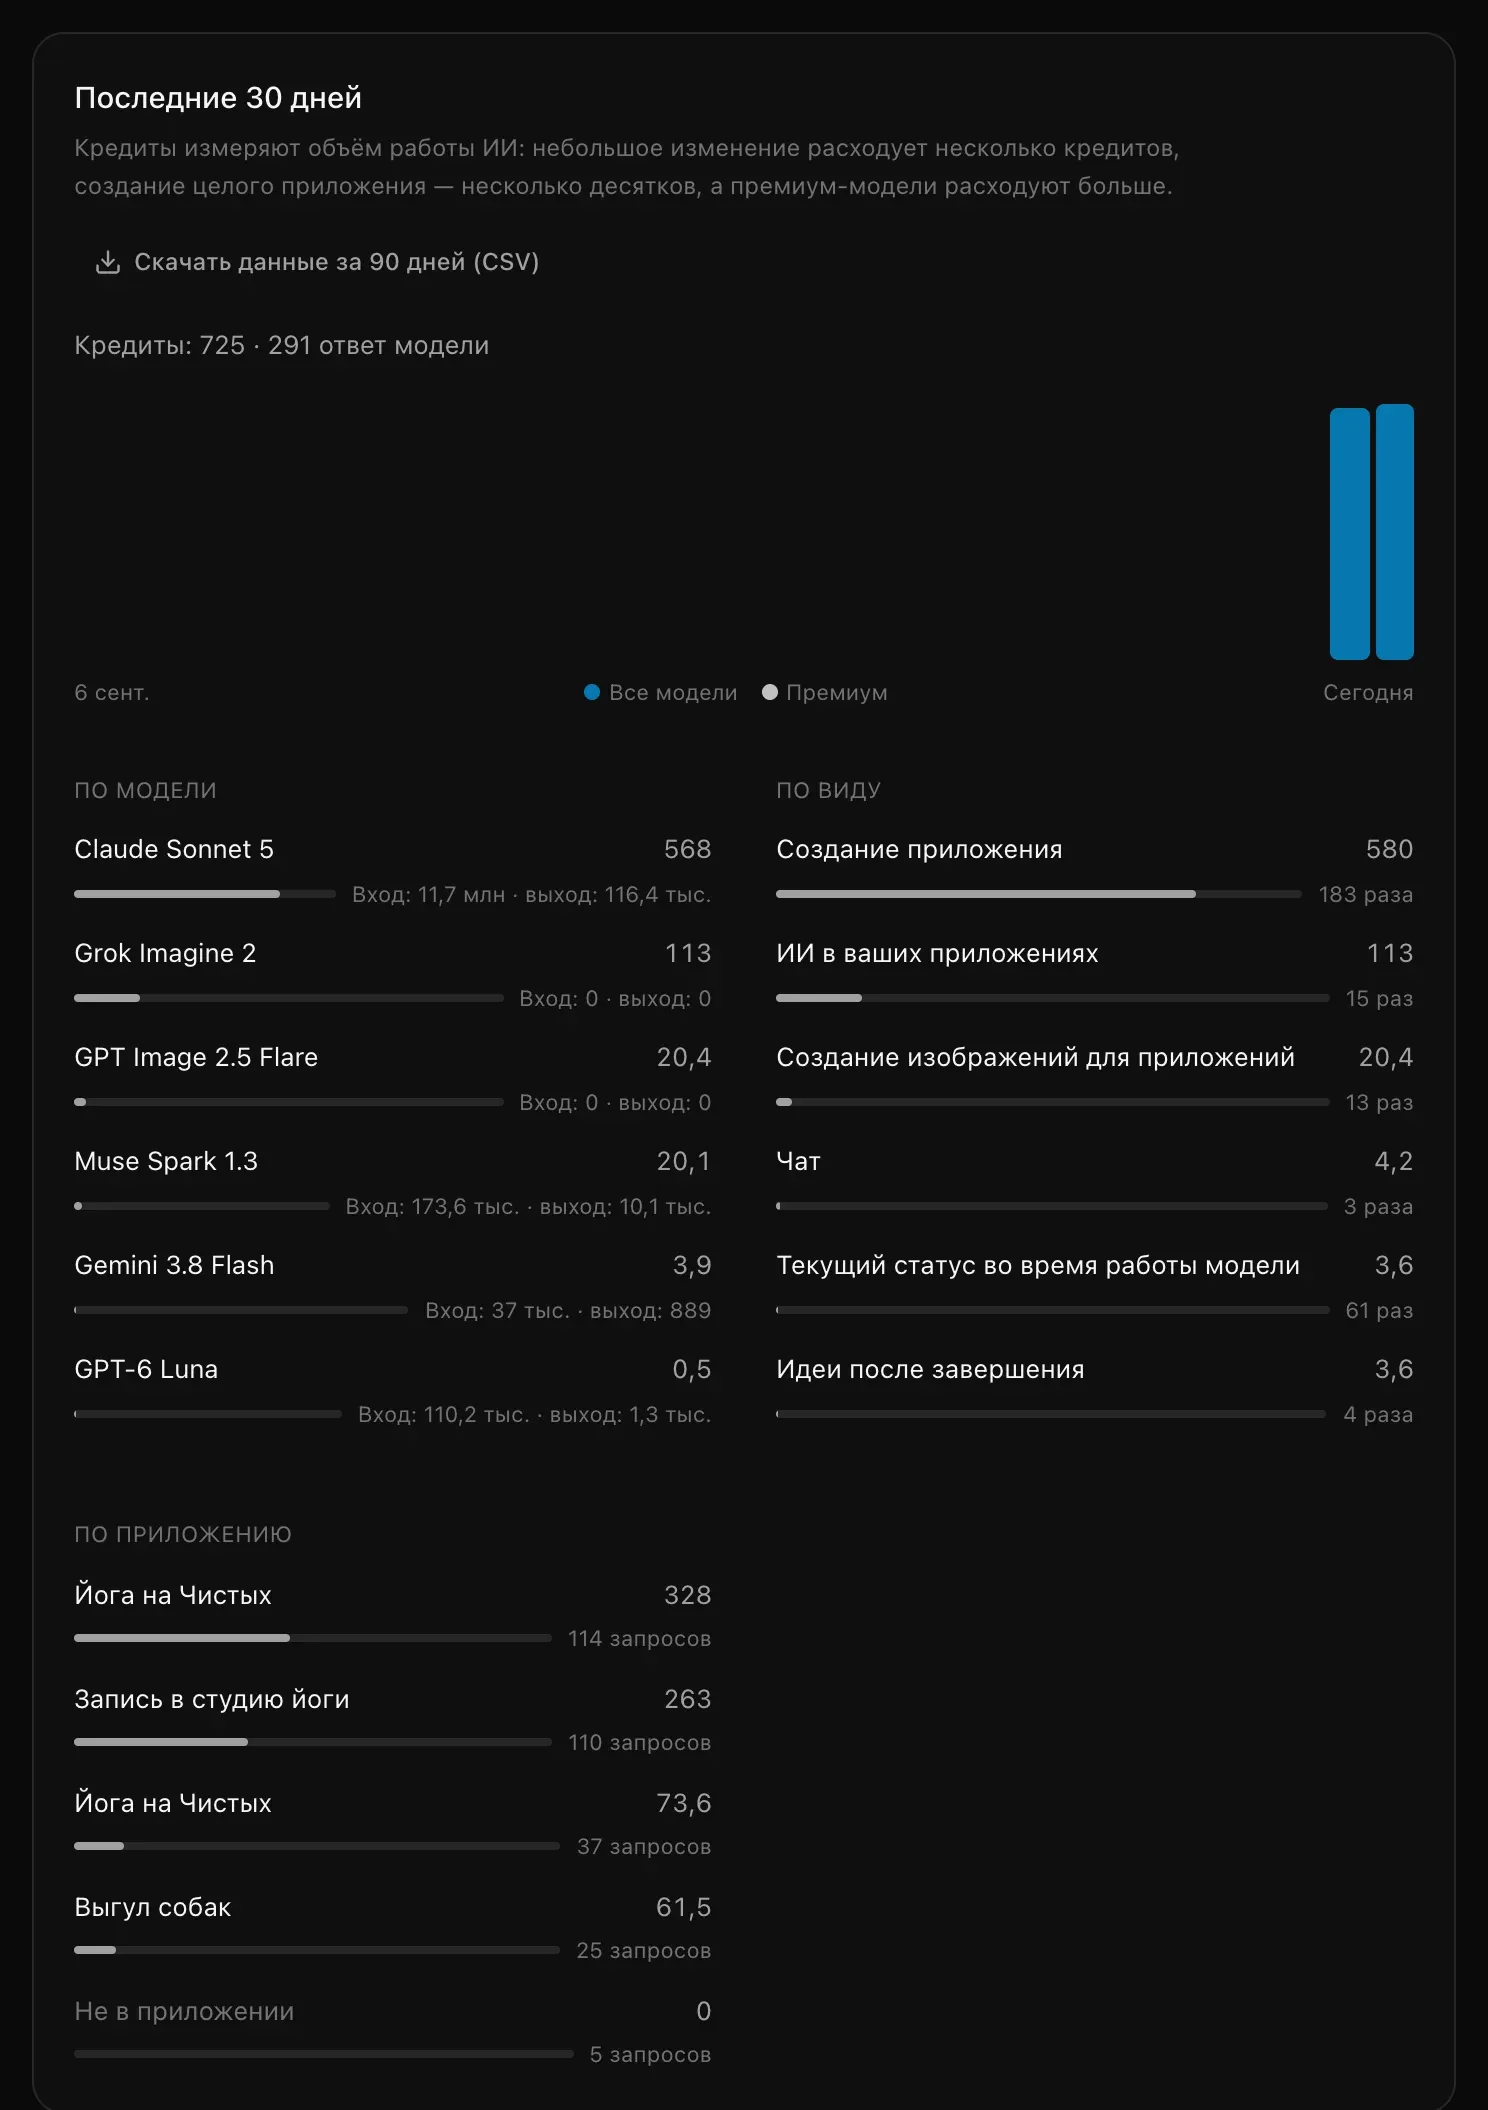Click the Muse Spark 1.3 model name

pyautogui.click(x=166, y=1161)
